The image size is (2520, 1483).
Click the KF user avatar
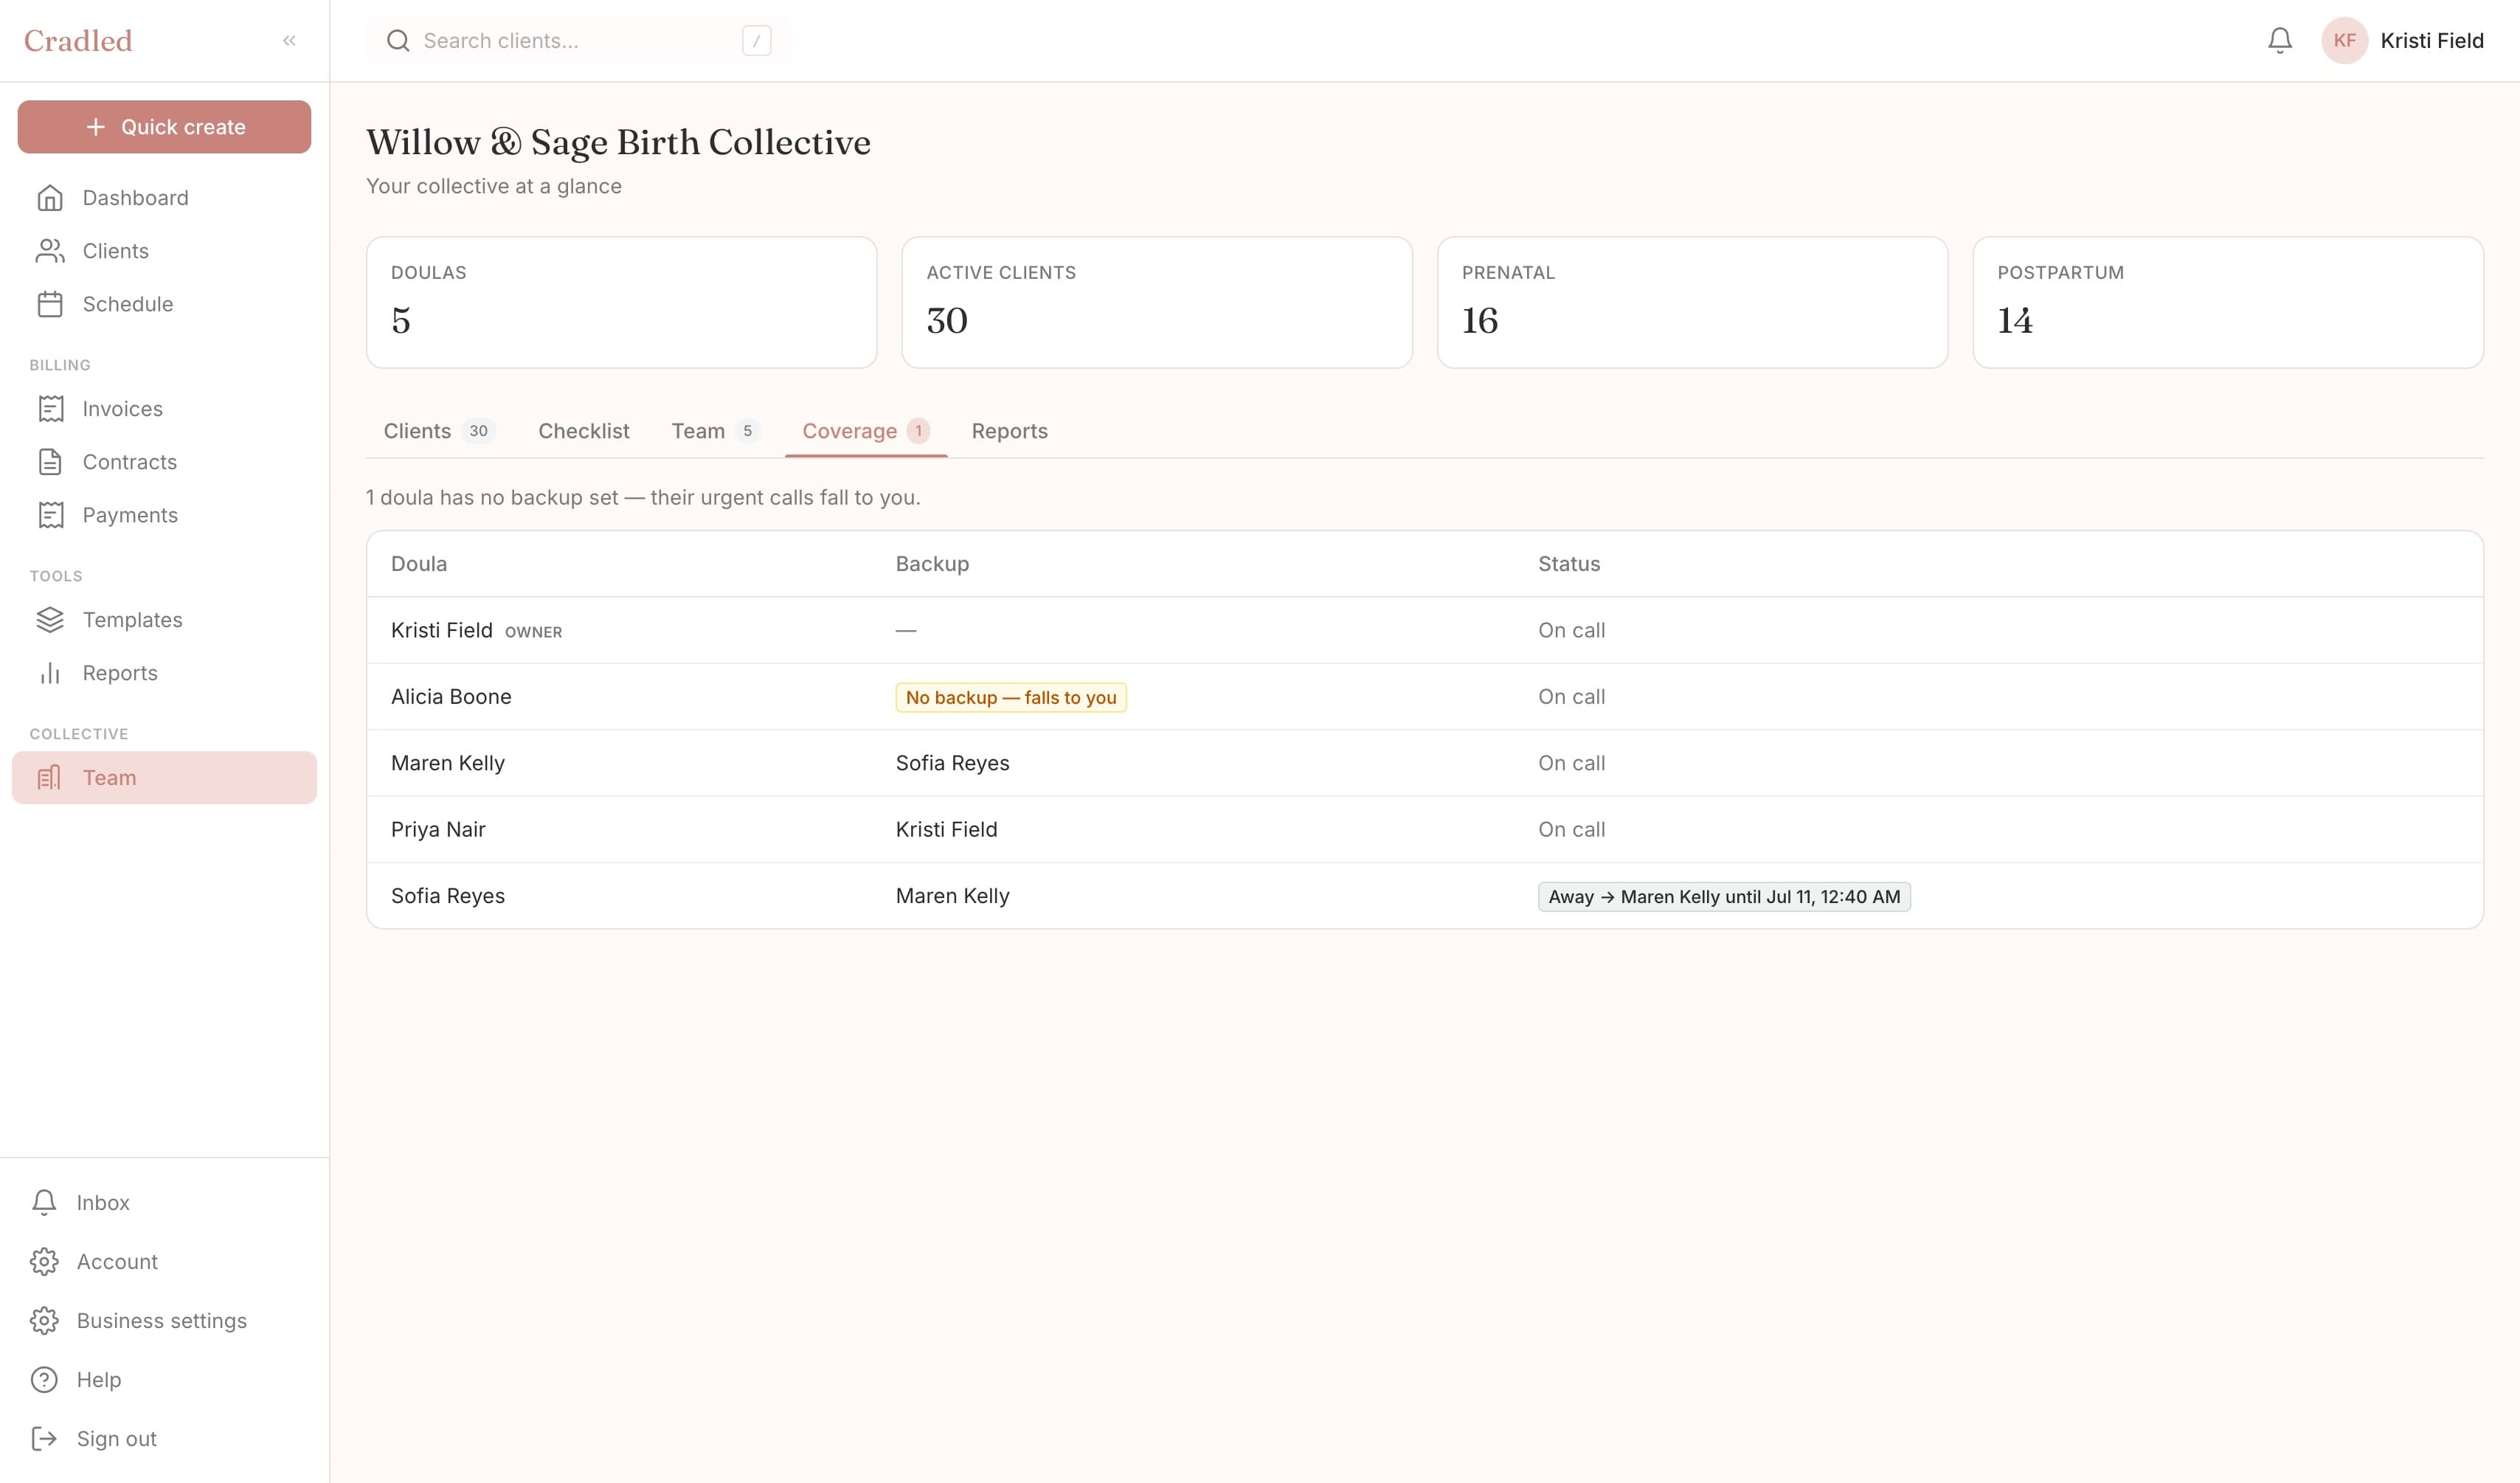coord(2345,41)
